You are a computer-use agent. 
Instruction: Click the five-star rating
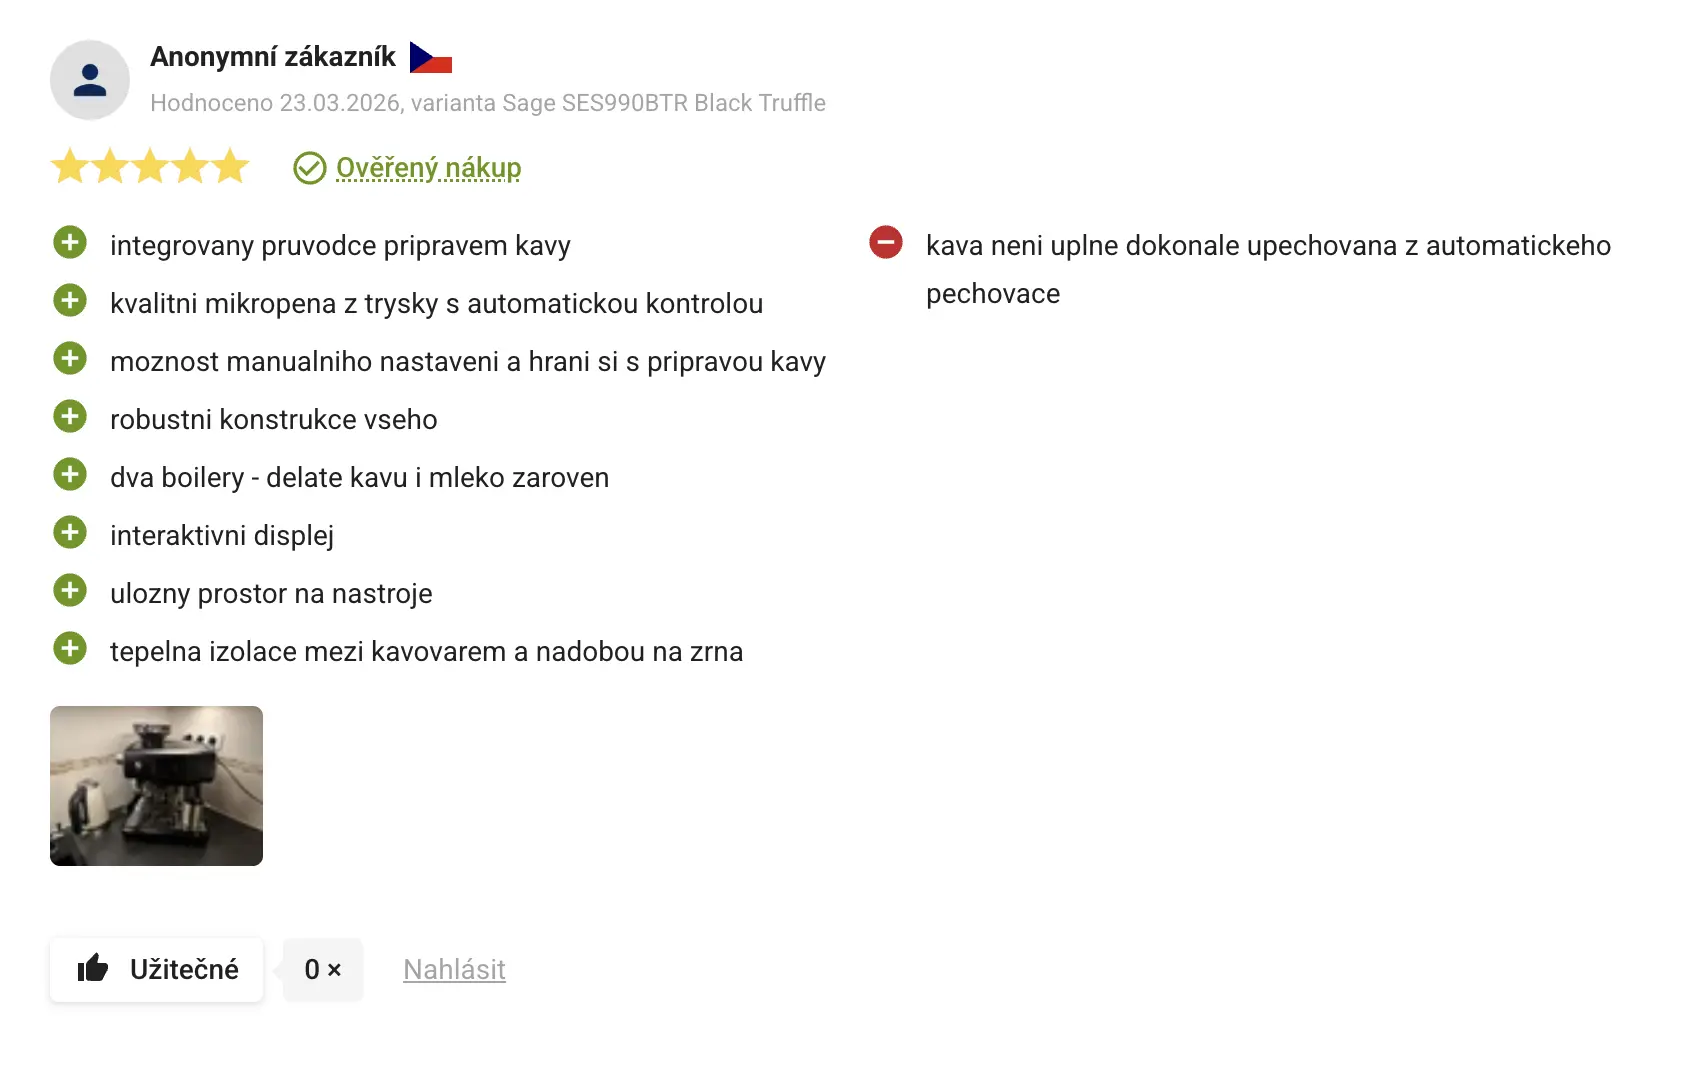[150, 166]
